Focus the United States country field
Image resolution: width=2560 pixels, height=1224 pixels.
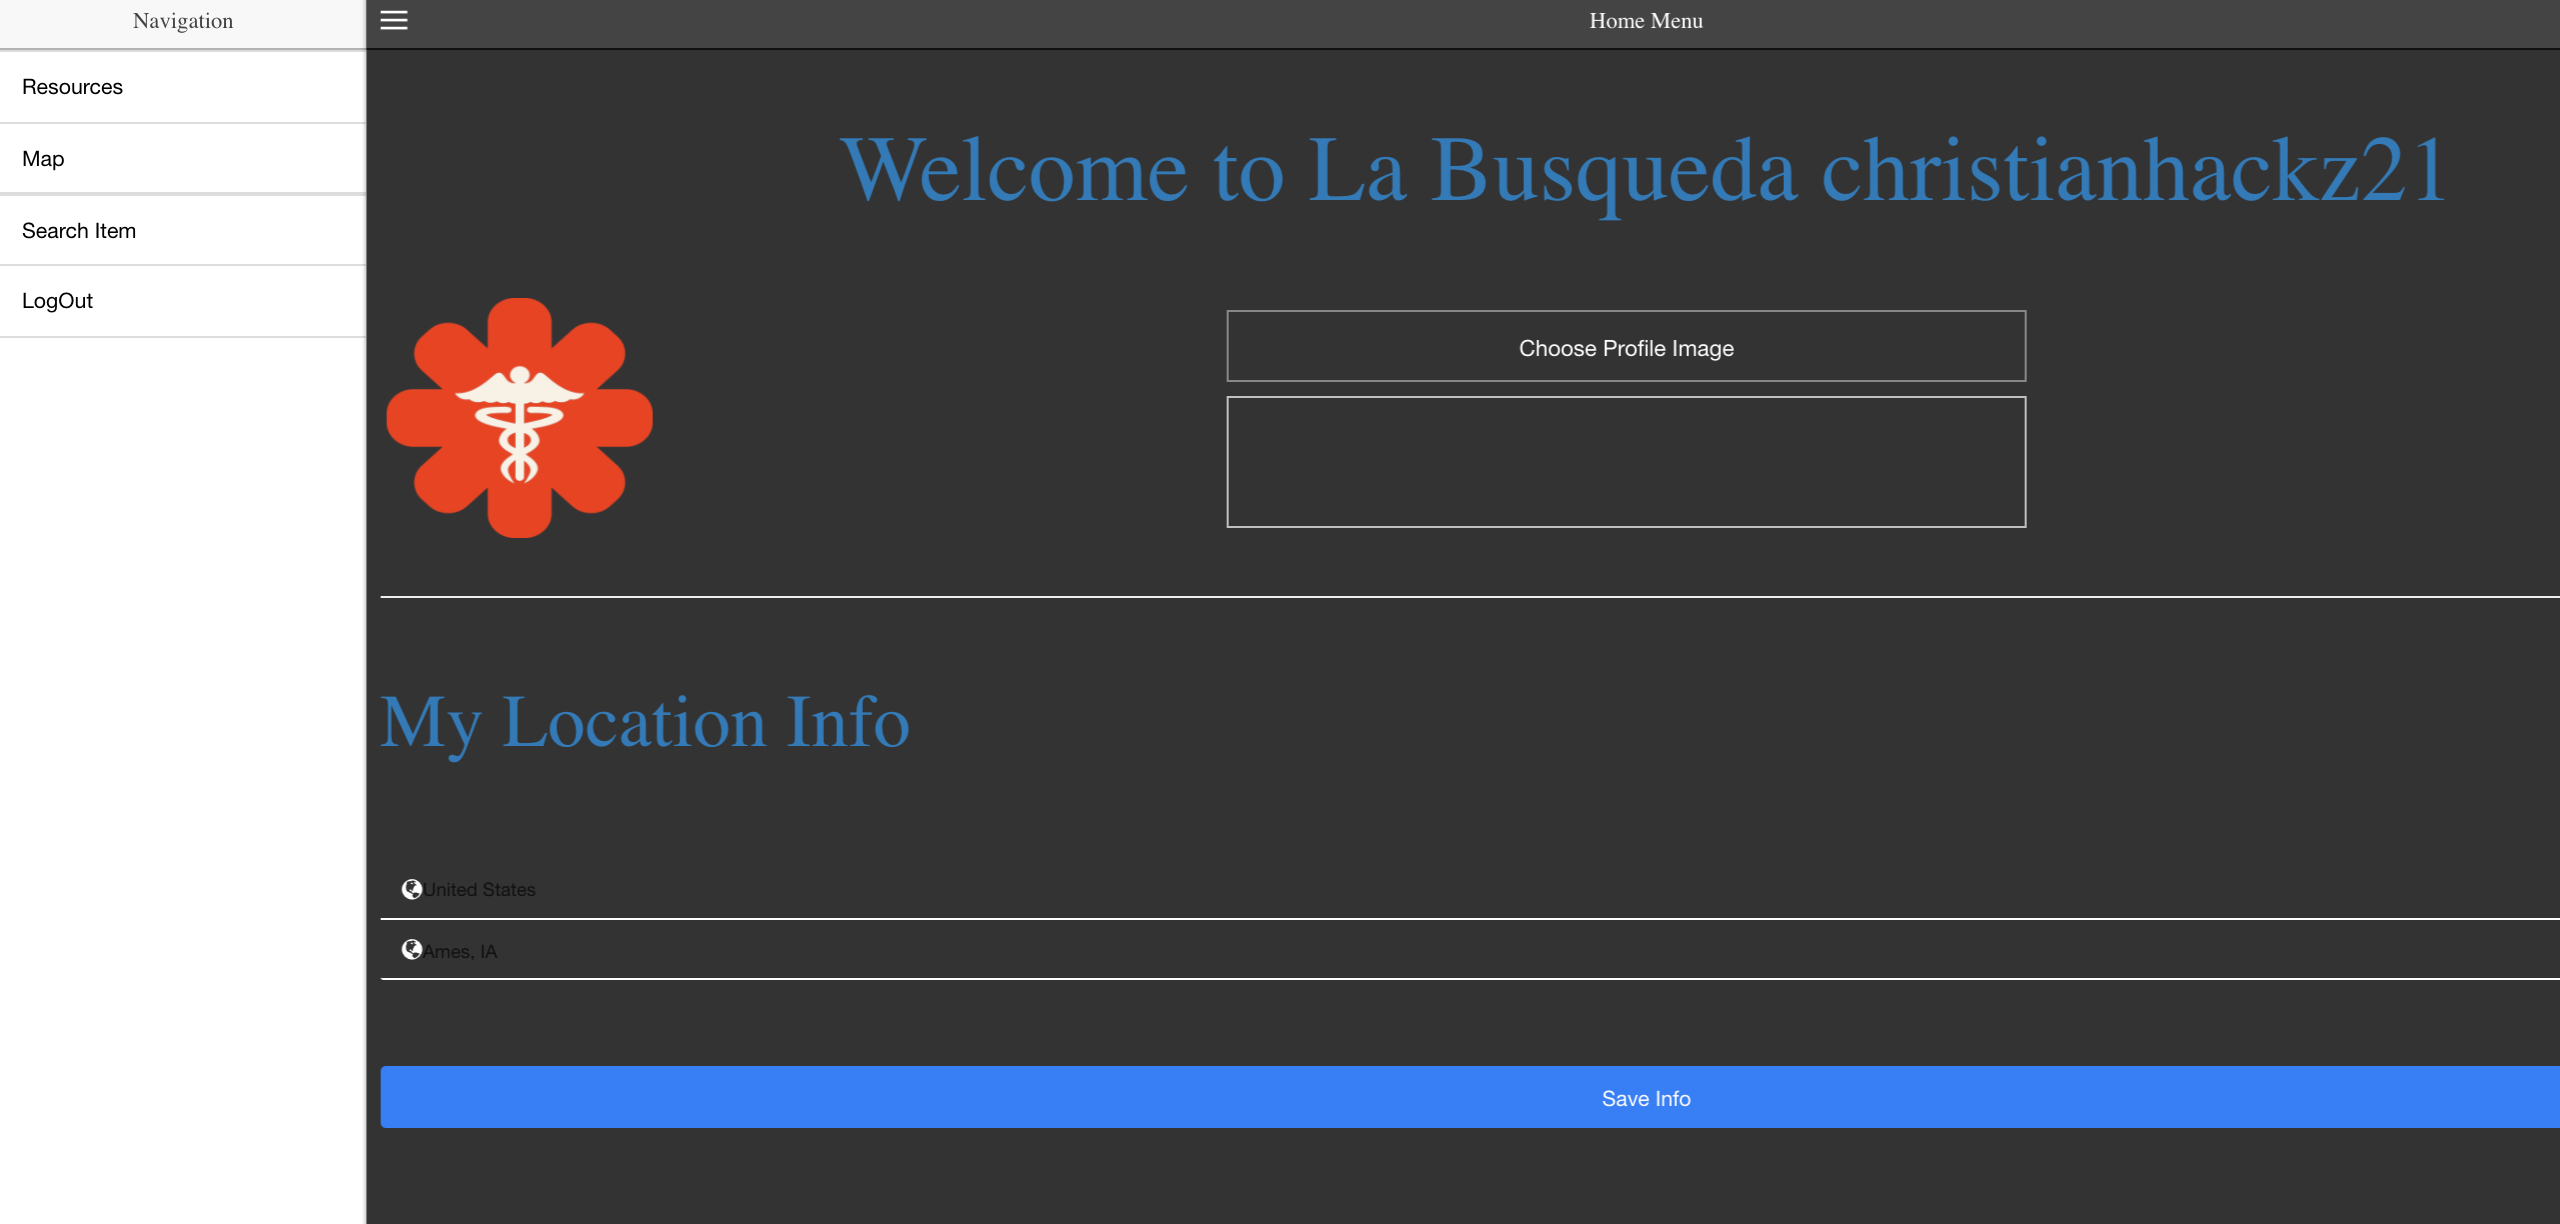[x=1400, y=889]
